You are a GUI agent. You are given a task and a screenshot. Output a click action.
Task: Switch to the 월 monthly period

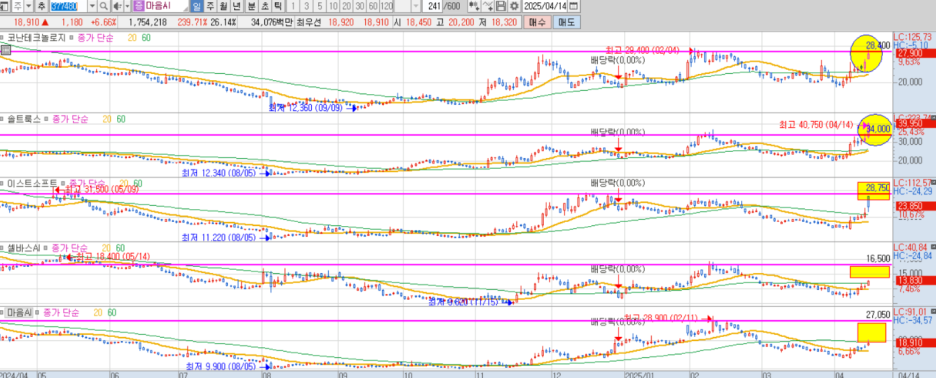[223, 7]
